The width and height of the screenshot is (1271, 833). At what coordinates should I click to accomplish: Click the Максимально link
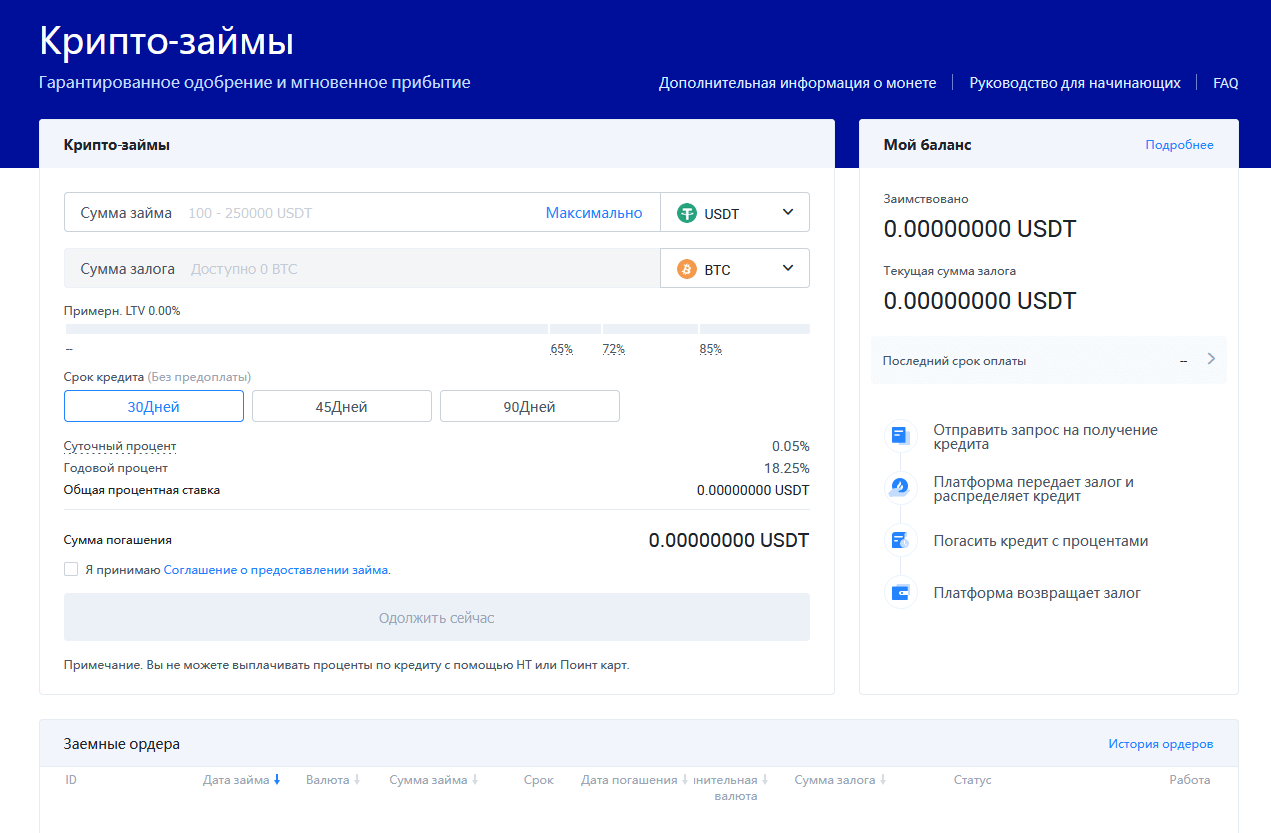[594, 213]
